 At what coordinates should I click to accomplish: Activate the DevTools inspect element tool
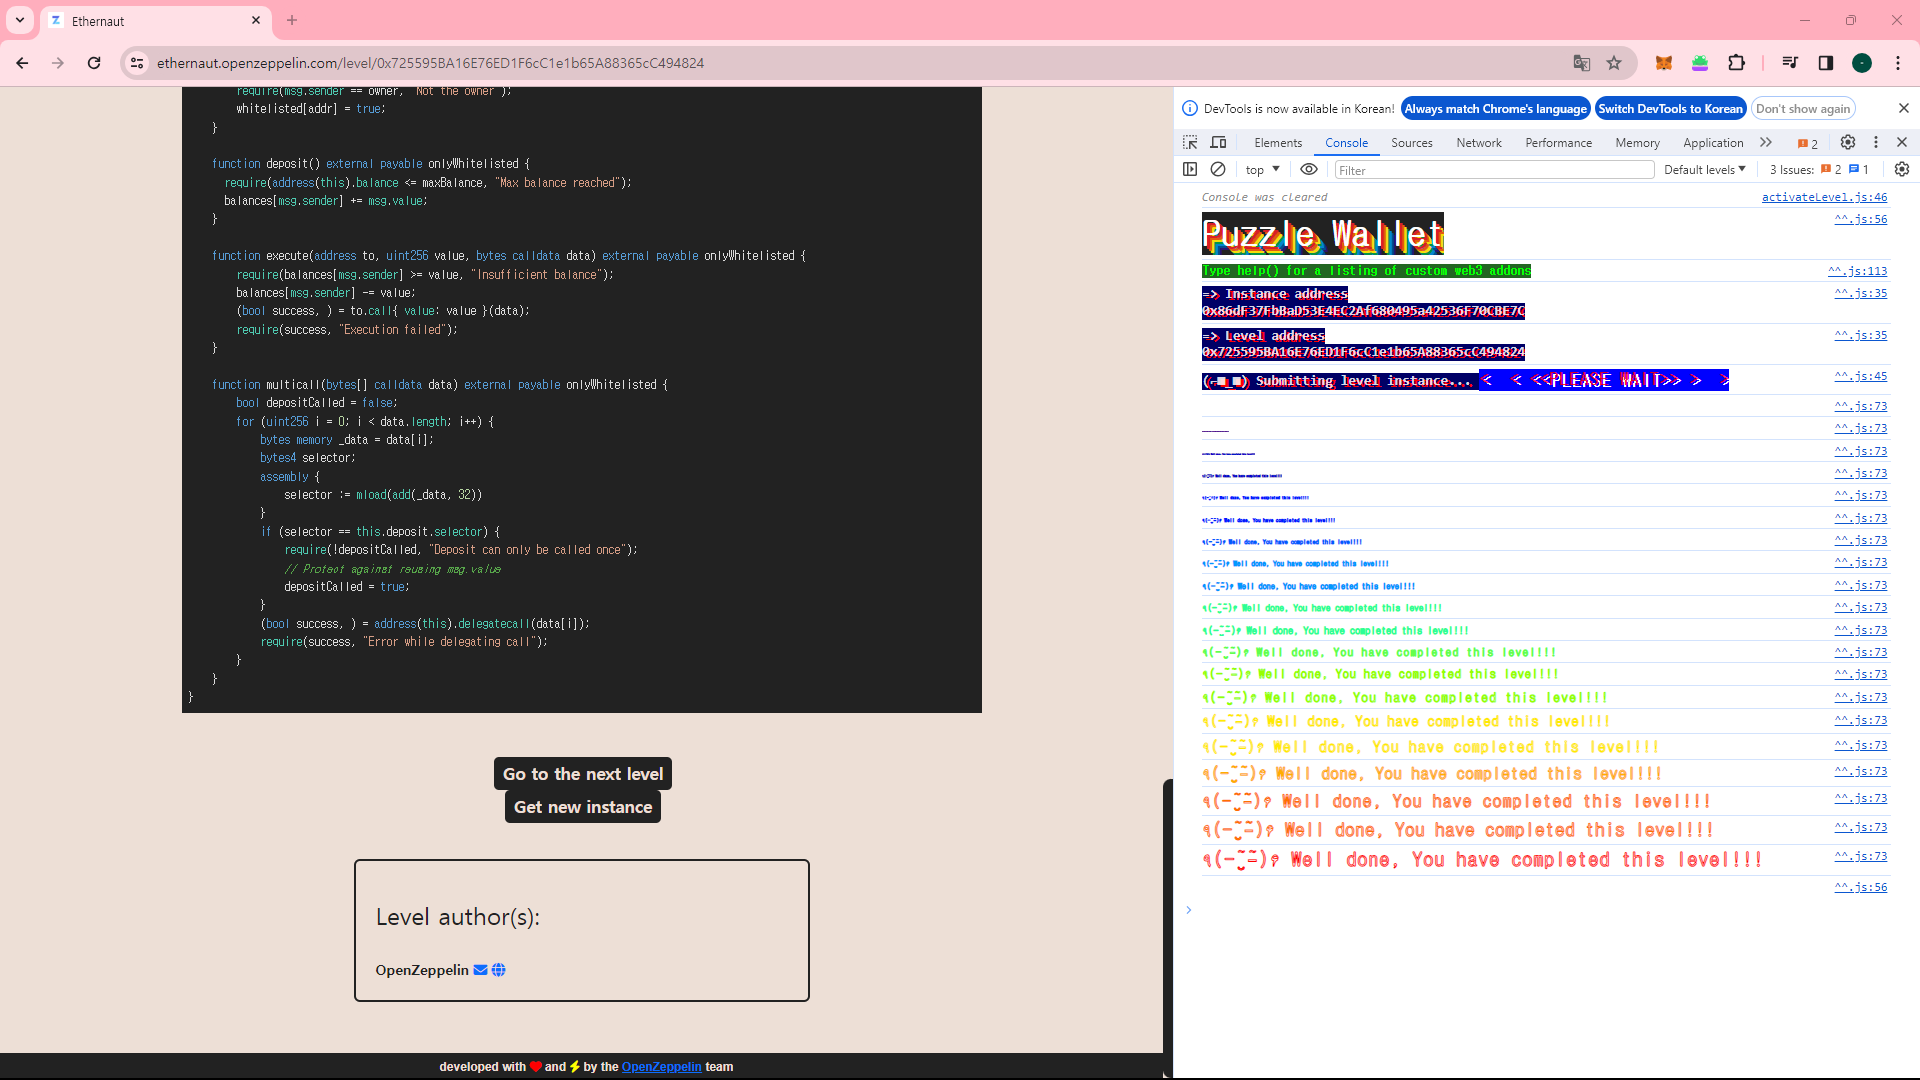pyautogui.click(x=1190, y=143)
